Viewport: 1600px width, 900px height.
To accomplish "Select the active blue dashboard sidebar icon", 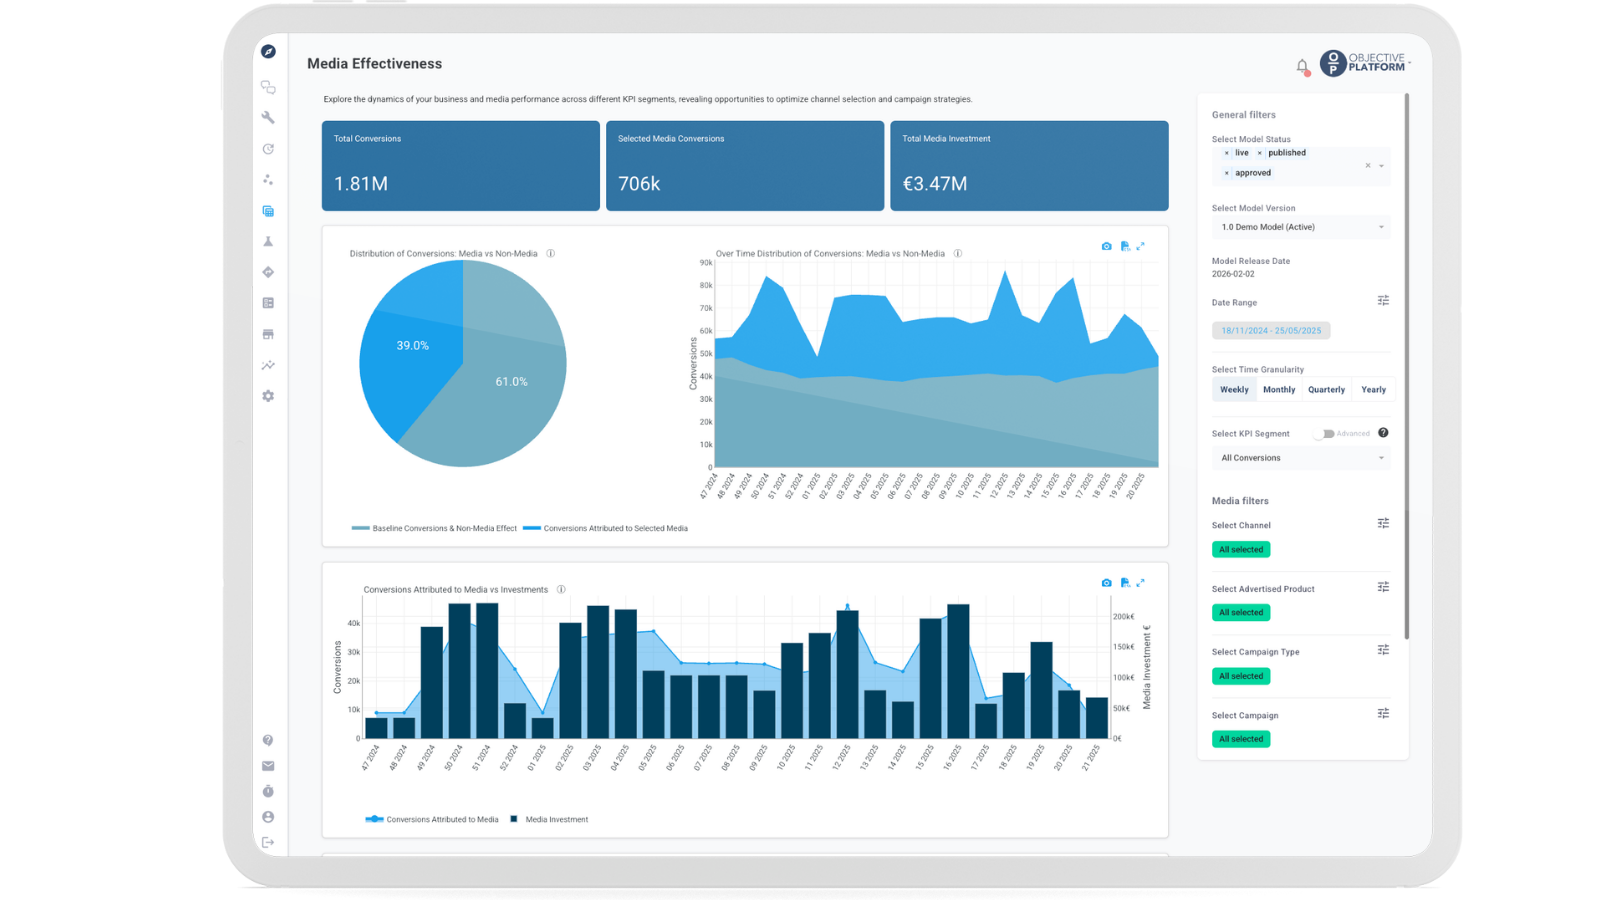I will coord(268,211).
